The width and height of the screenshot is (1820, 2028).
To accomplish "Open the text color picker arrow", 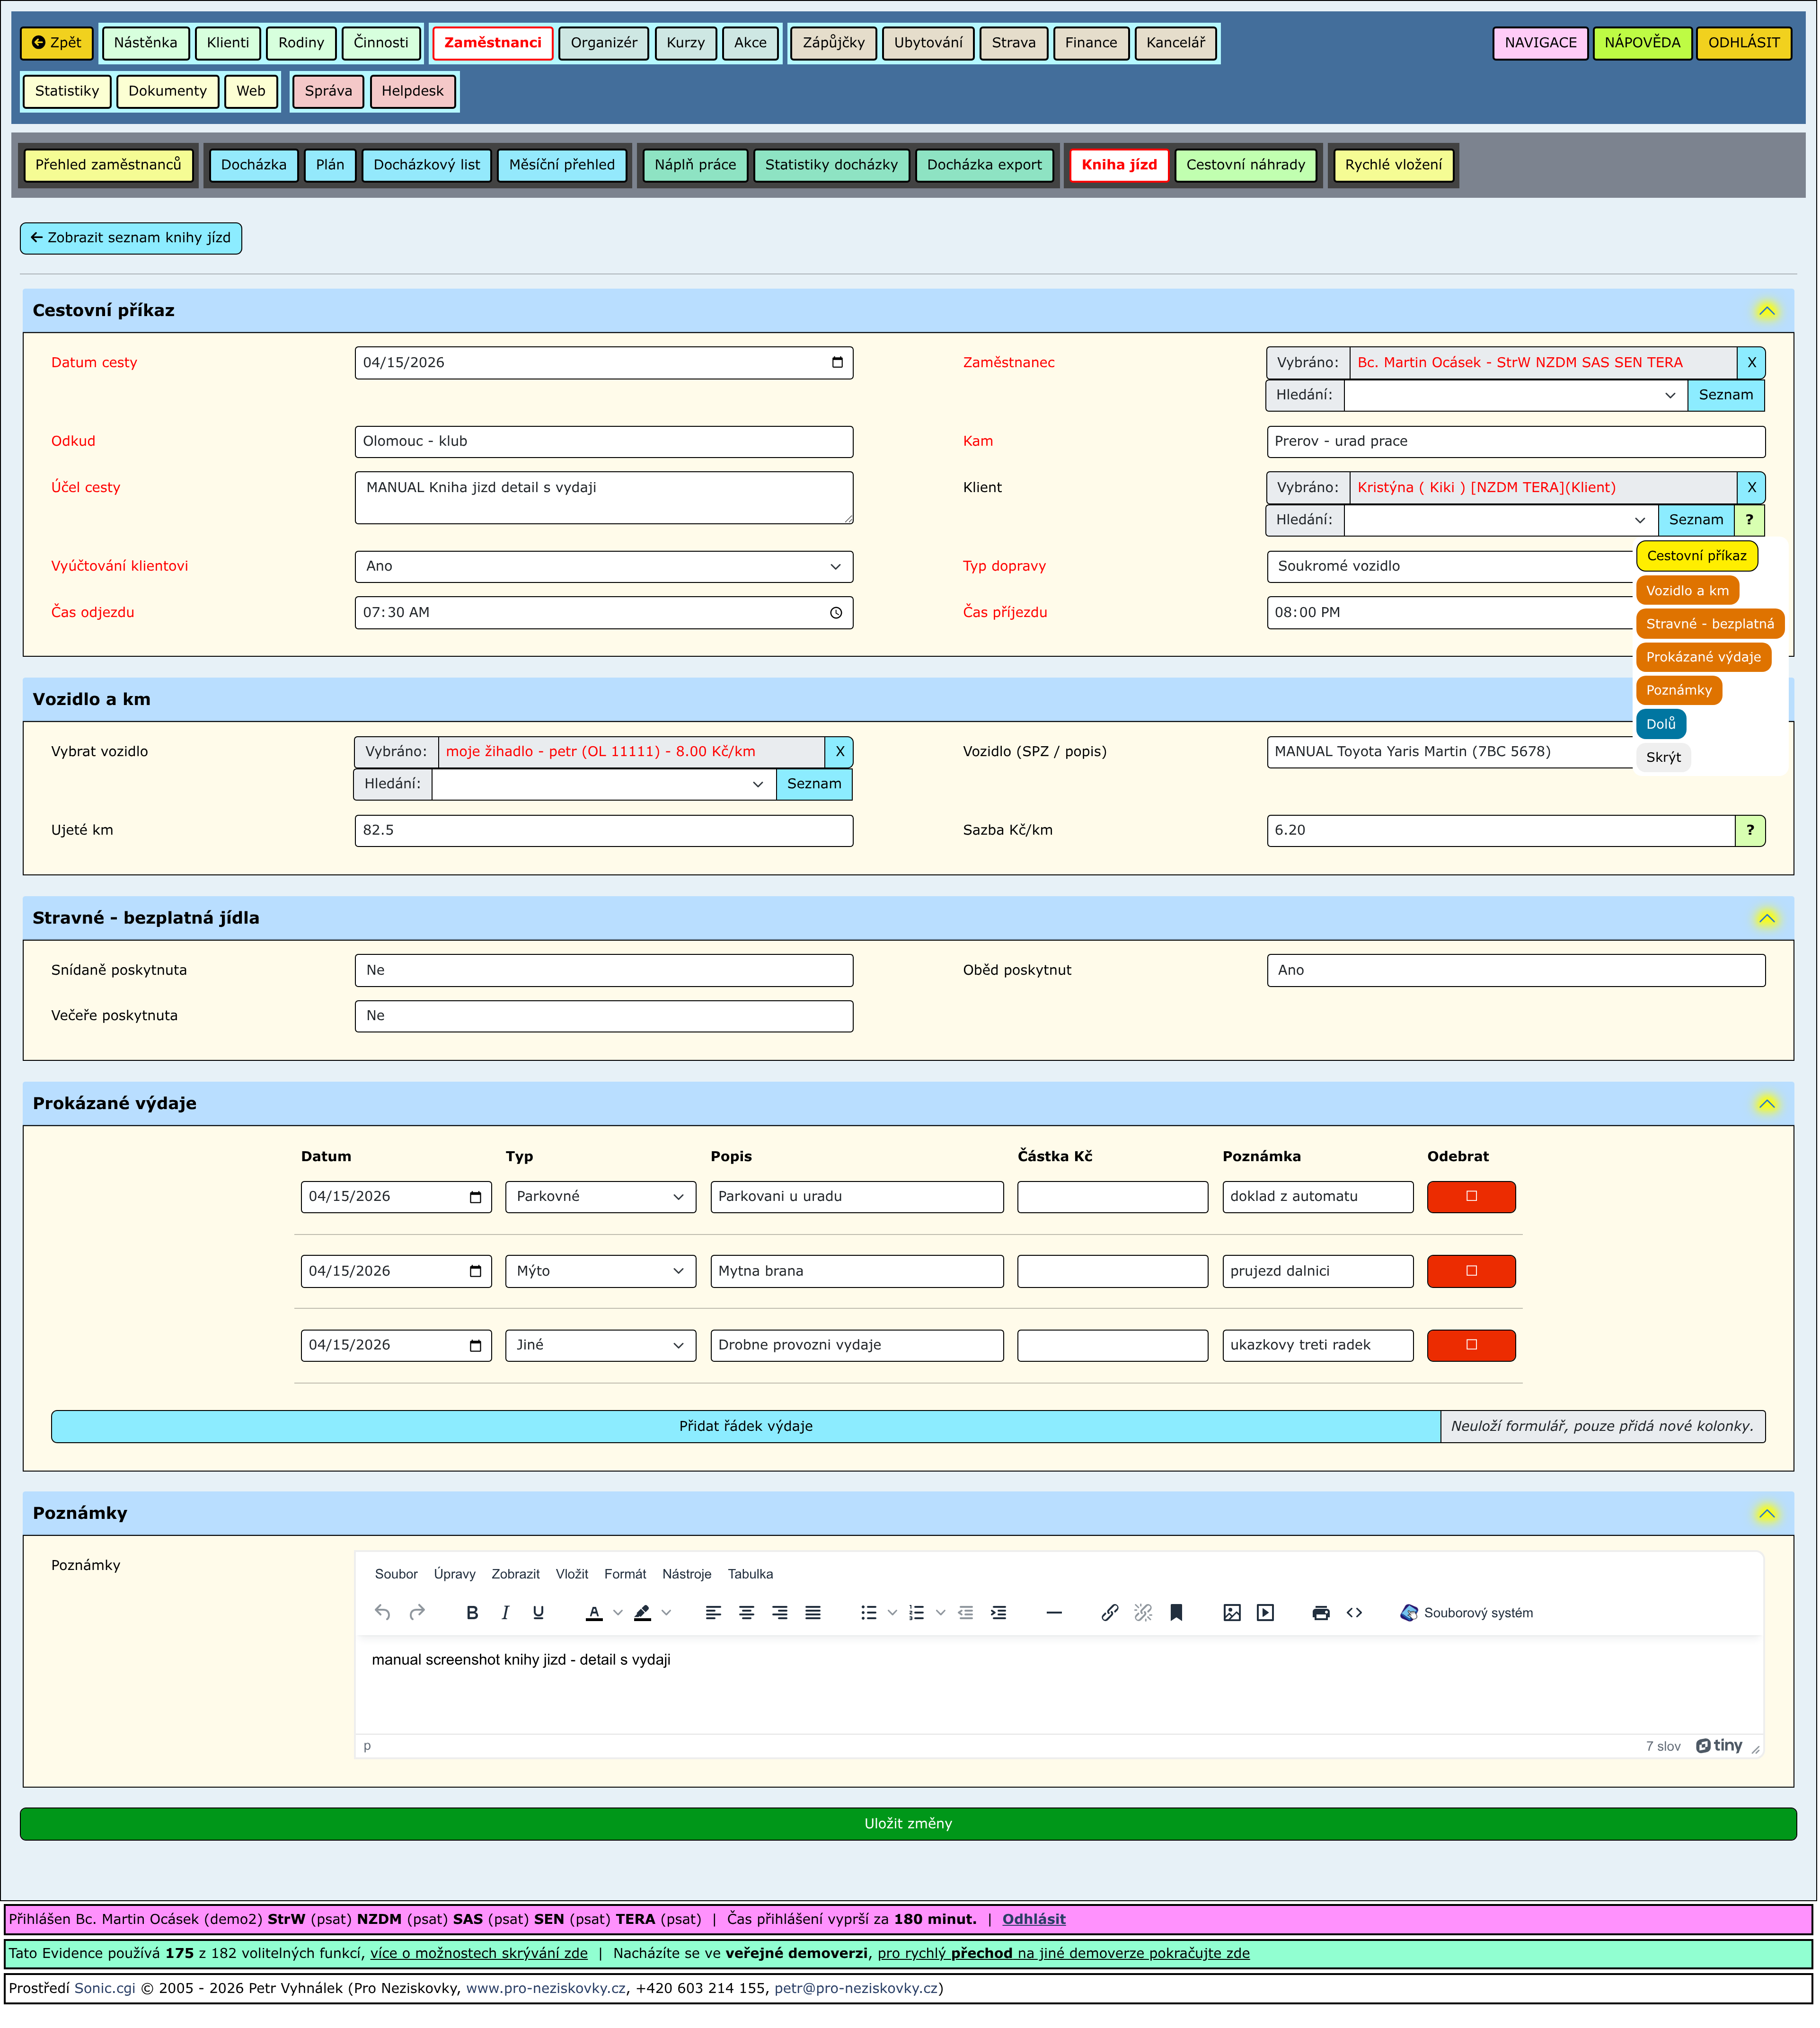I will pyautogui.click(x=618, y=1613).
